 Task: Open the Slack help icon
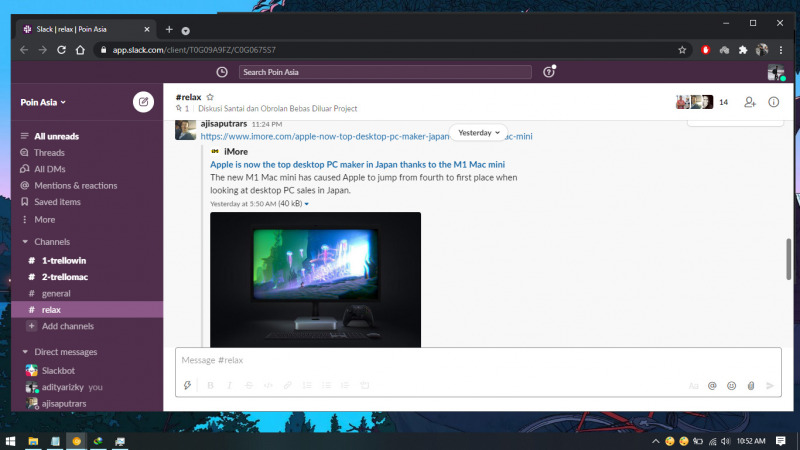pos(549,72)
